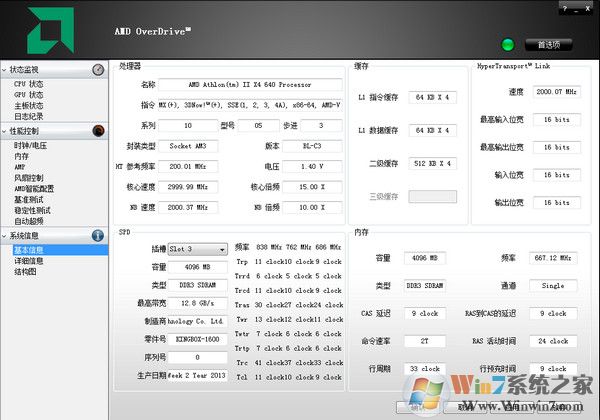
Task: Click the green status indicator light
Action: 507,44
